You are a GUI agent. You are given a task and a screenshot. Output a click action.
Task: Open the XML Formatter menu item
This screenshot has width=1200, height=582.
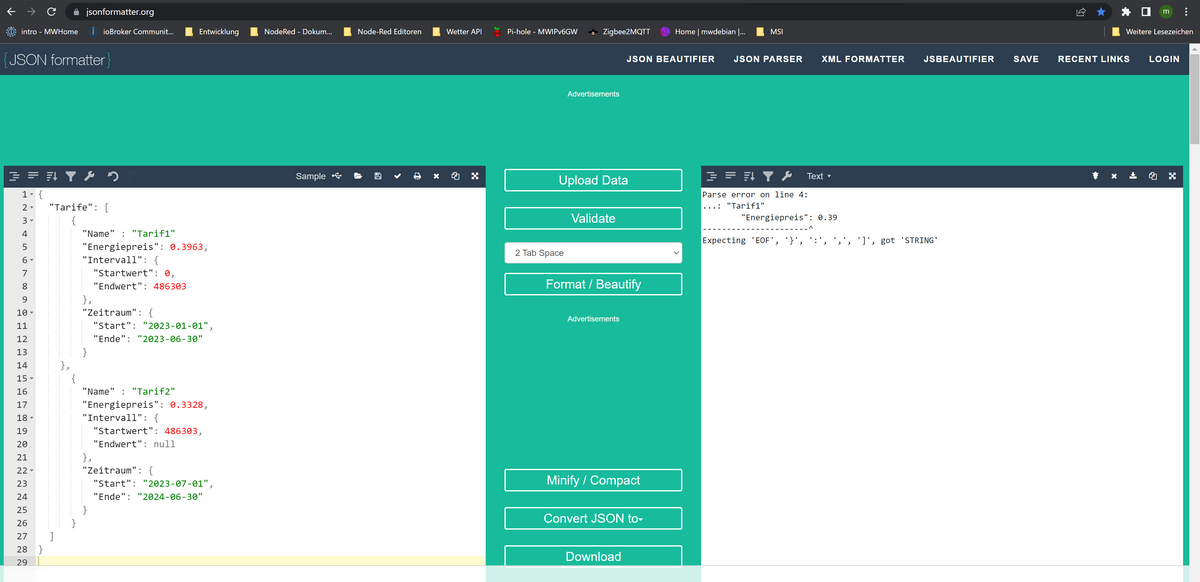pyautogui.click(x=863, y=59)
